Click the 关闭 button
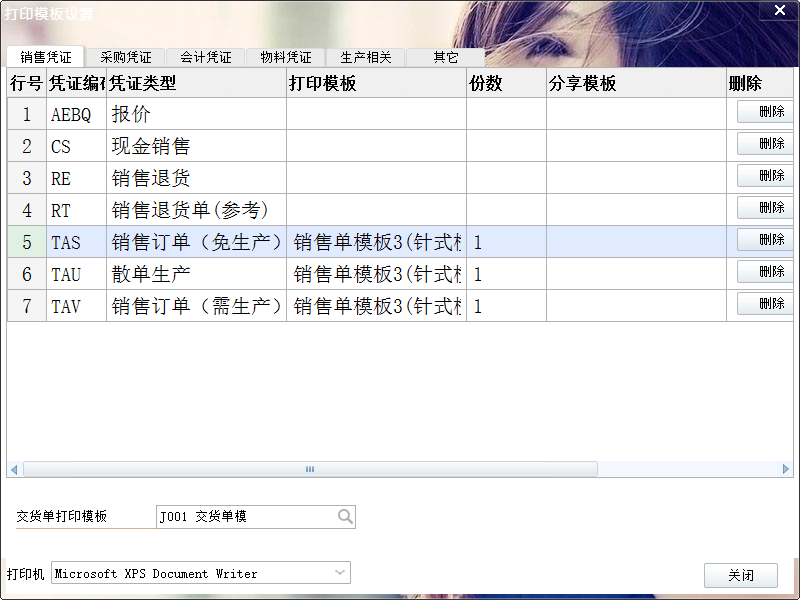Screen dimensions: 800x600 pos(740,576)
